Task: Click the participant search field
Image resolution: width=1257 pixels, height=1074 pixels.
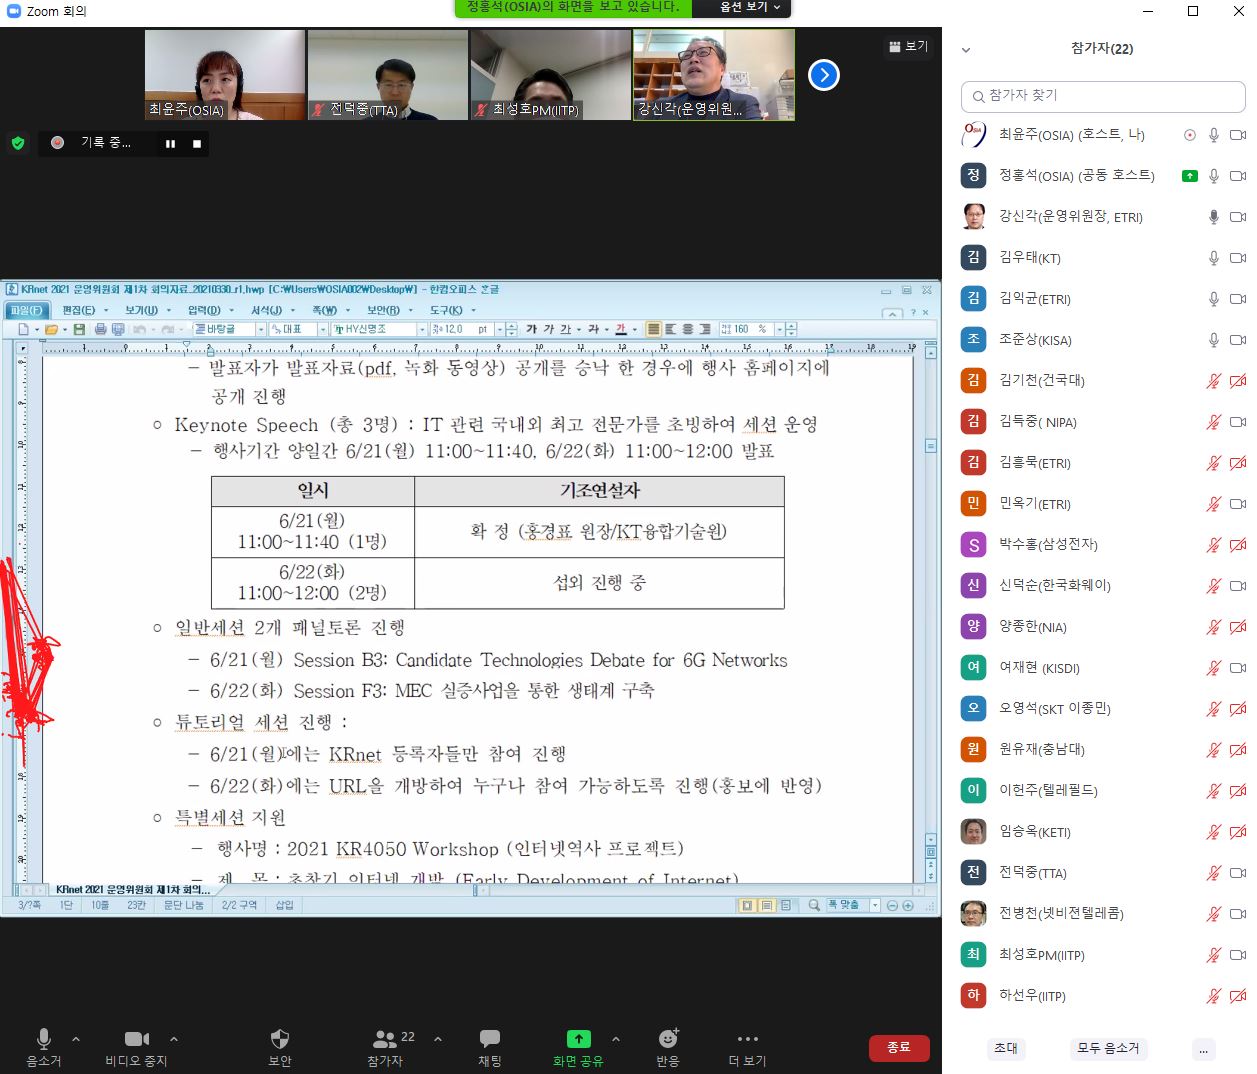Action: coord(1103,96)
